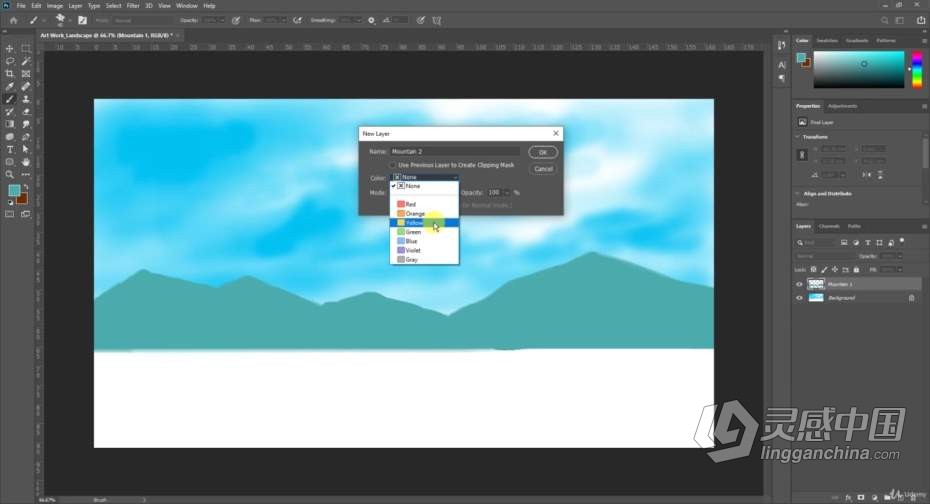
Task: Collapse the Transform section in Properties
Action: pyautogui.click(x=797, y=137)
